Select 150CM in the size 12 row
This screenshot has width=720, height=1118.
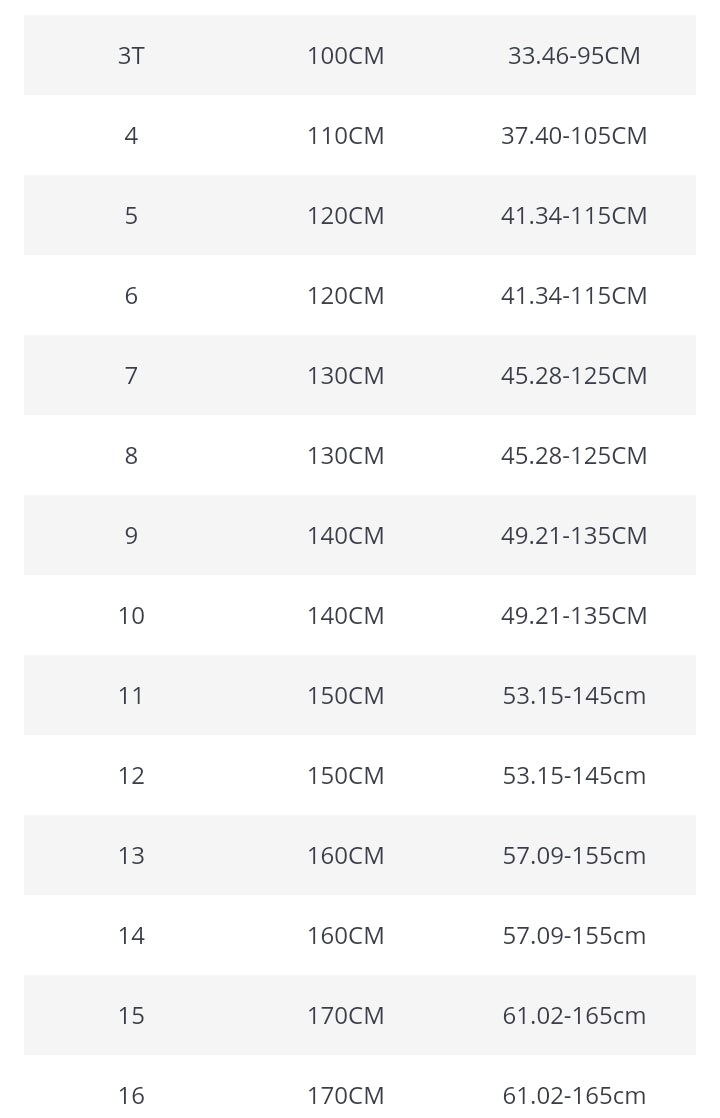pyautogui.click(x=345, y=776)
